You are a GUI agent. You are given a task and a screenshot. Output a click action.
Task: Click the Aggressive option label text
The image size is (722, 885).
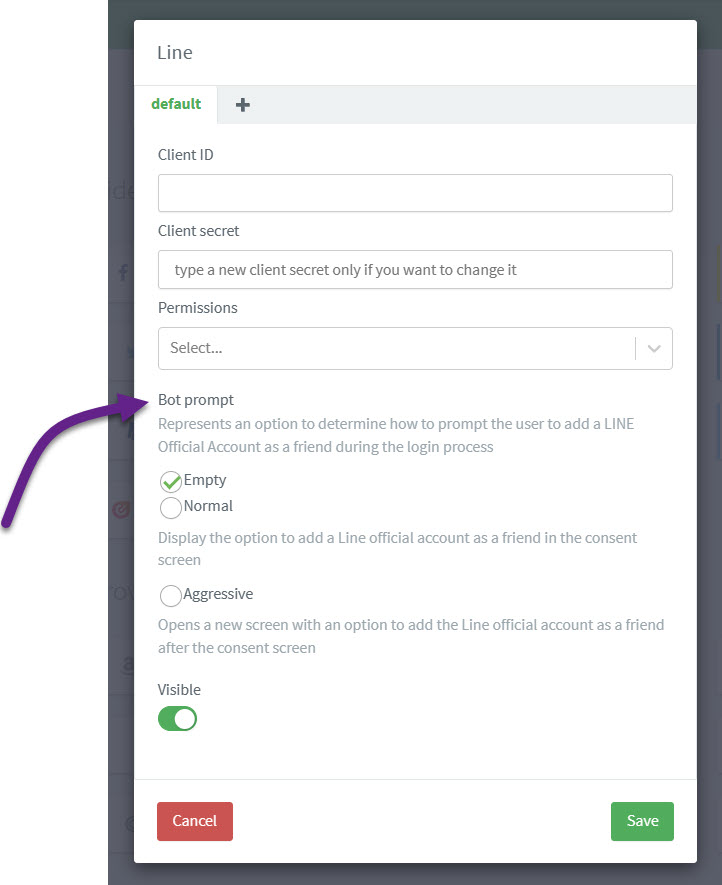click(218, 594)
